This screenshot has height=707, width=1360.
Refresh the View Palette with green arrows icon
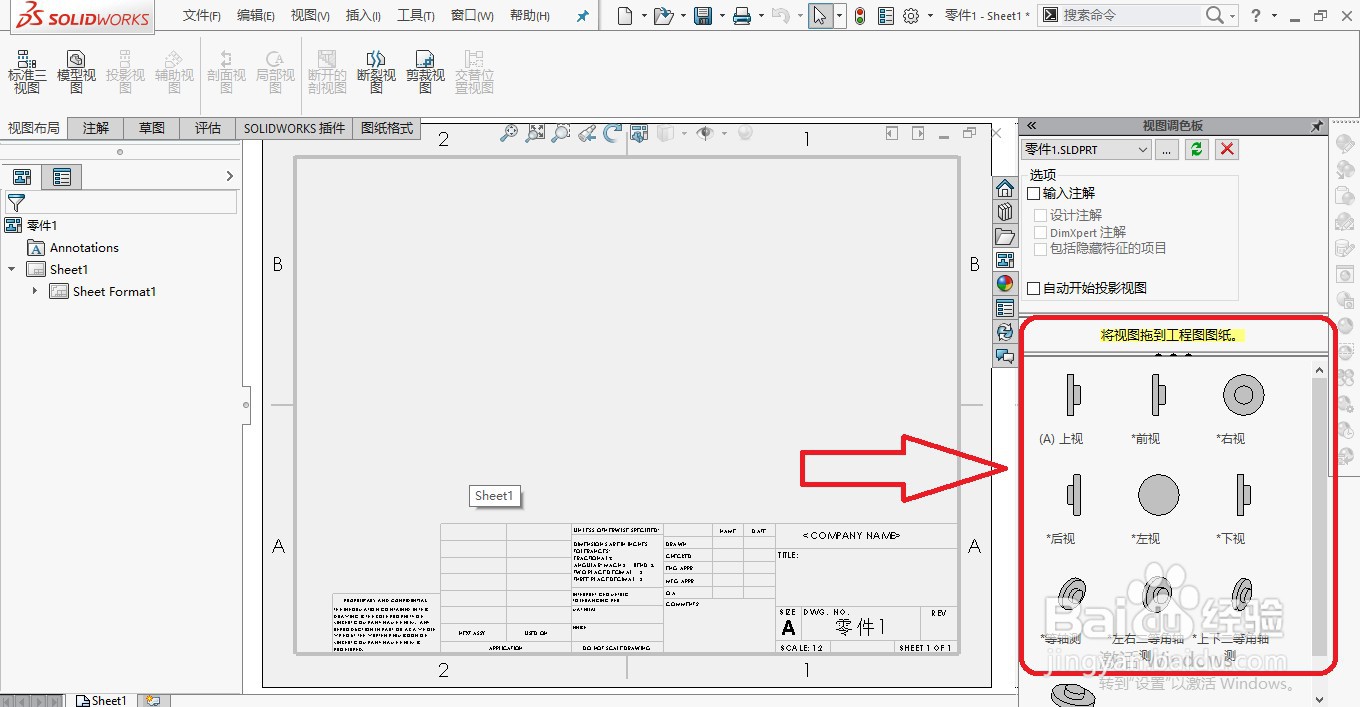coord(1196,149)
